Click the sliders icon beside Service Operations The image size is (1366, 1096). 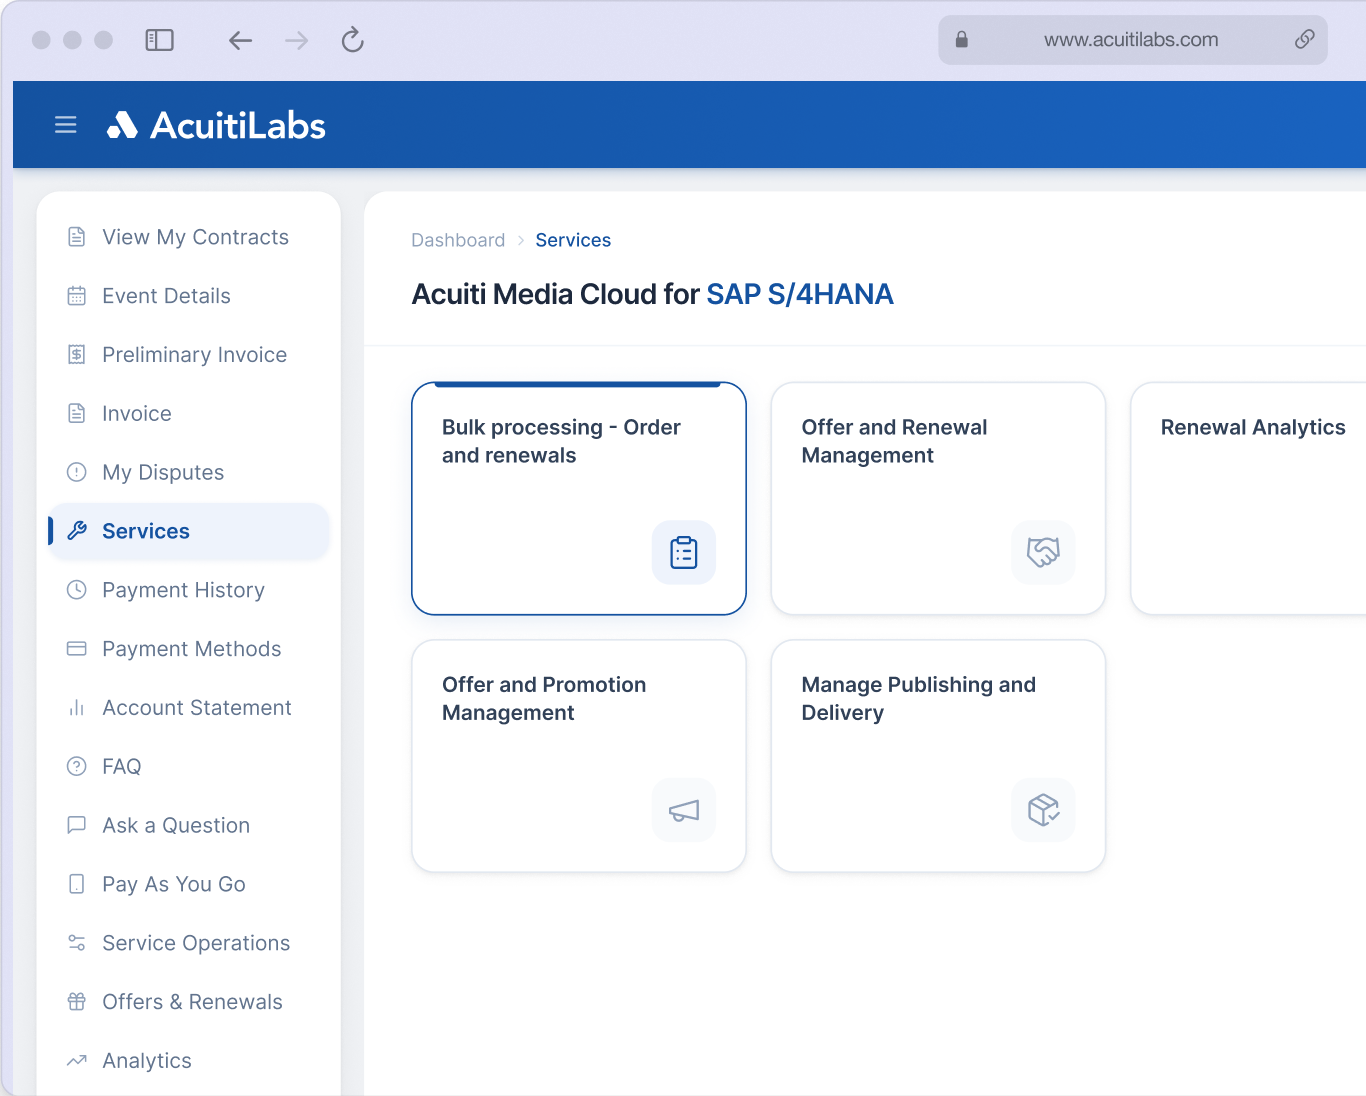tap(76, 943)
